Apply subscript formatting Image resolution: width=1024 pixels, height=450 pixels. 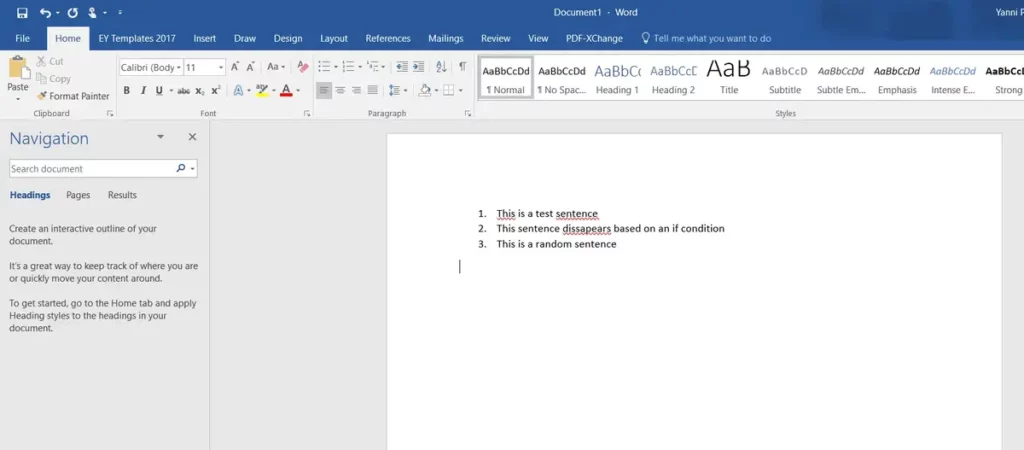point(200,91)
